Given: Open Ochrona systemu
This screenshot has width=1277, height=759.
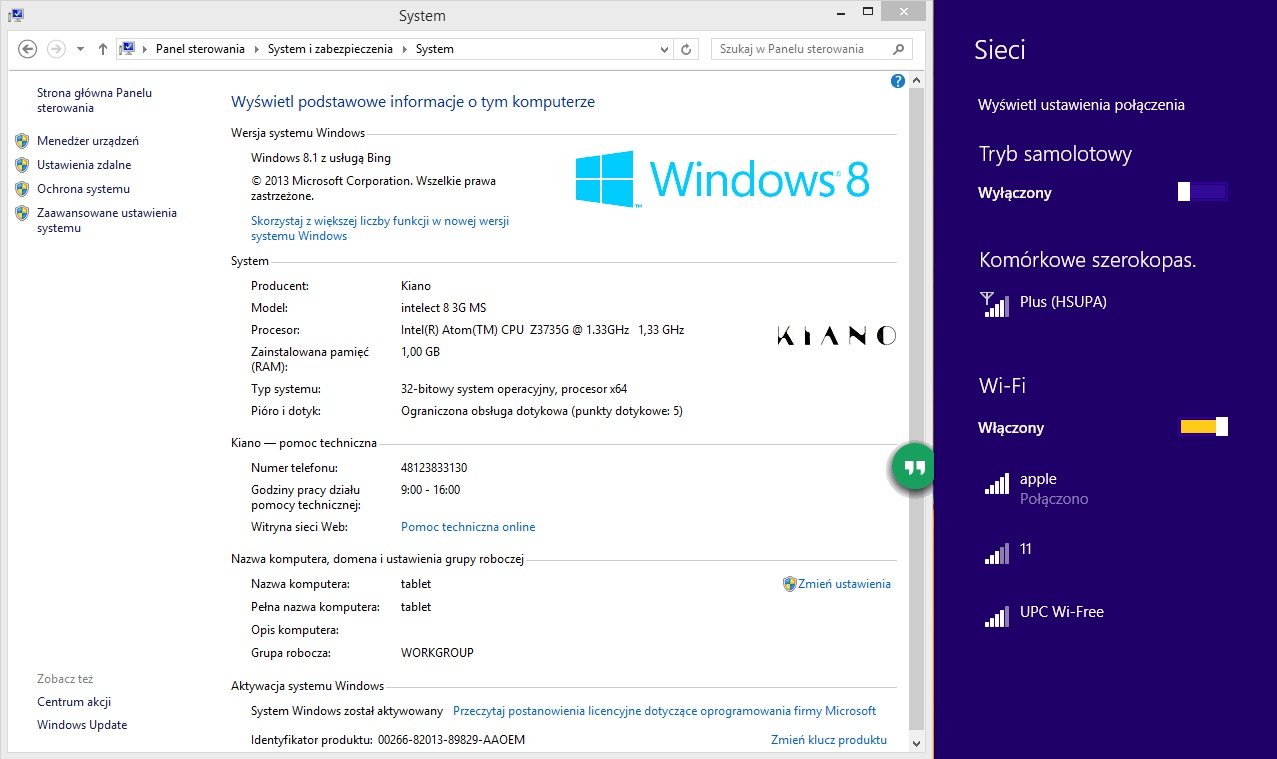Looking at the screenshot, I should point(83,189).
